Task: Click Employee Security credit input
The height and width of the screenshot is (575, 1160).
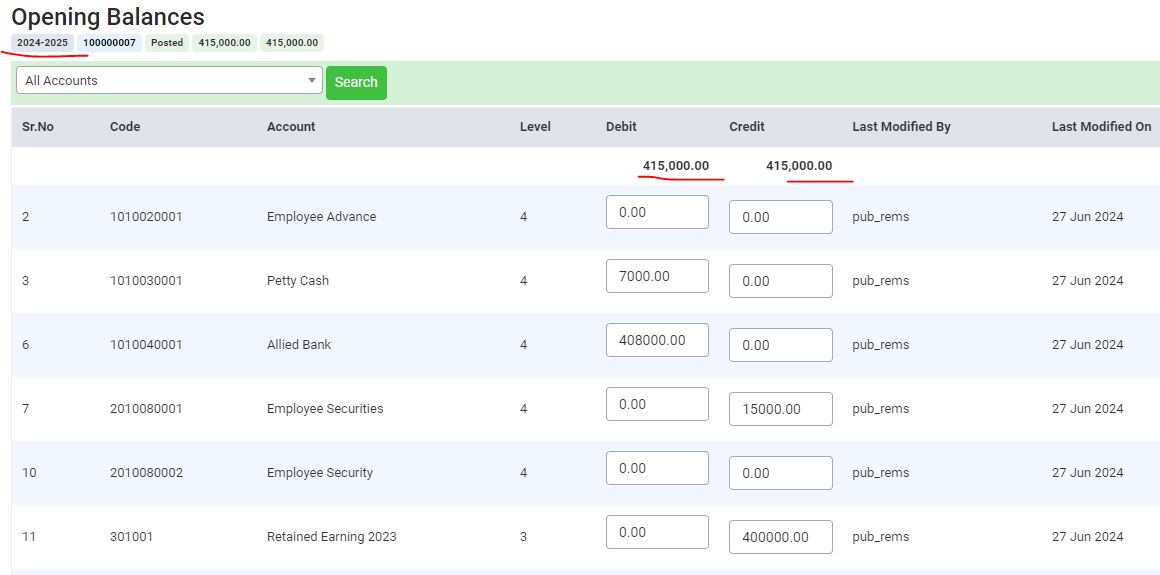Action: pyautogui.click(x=780, y=473)
